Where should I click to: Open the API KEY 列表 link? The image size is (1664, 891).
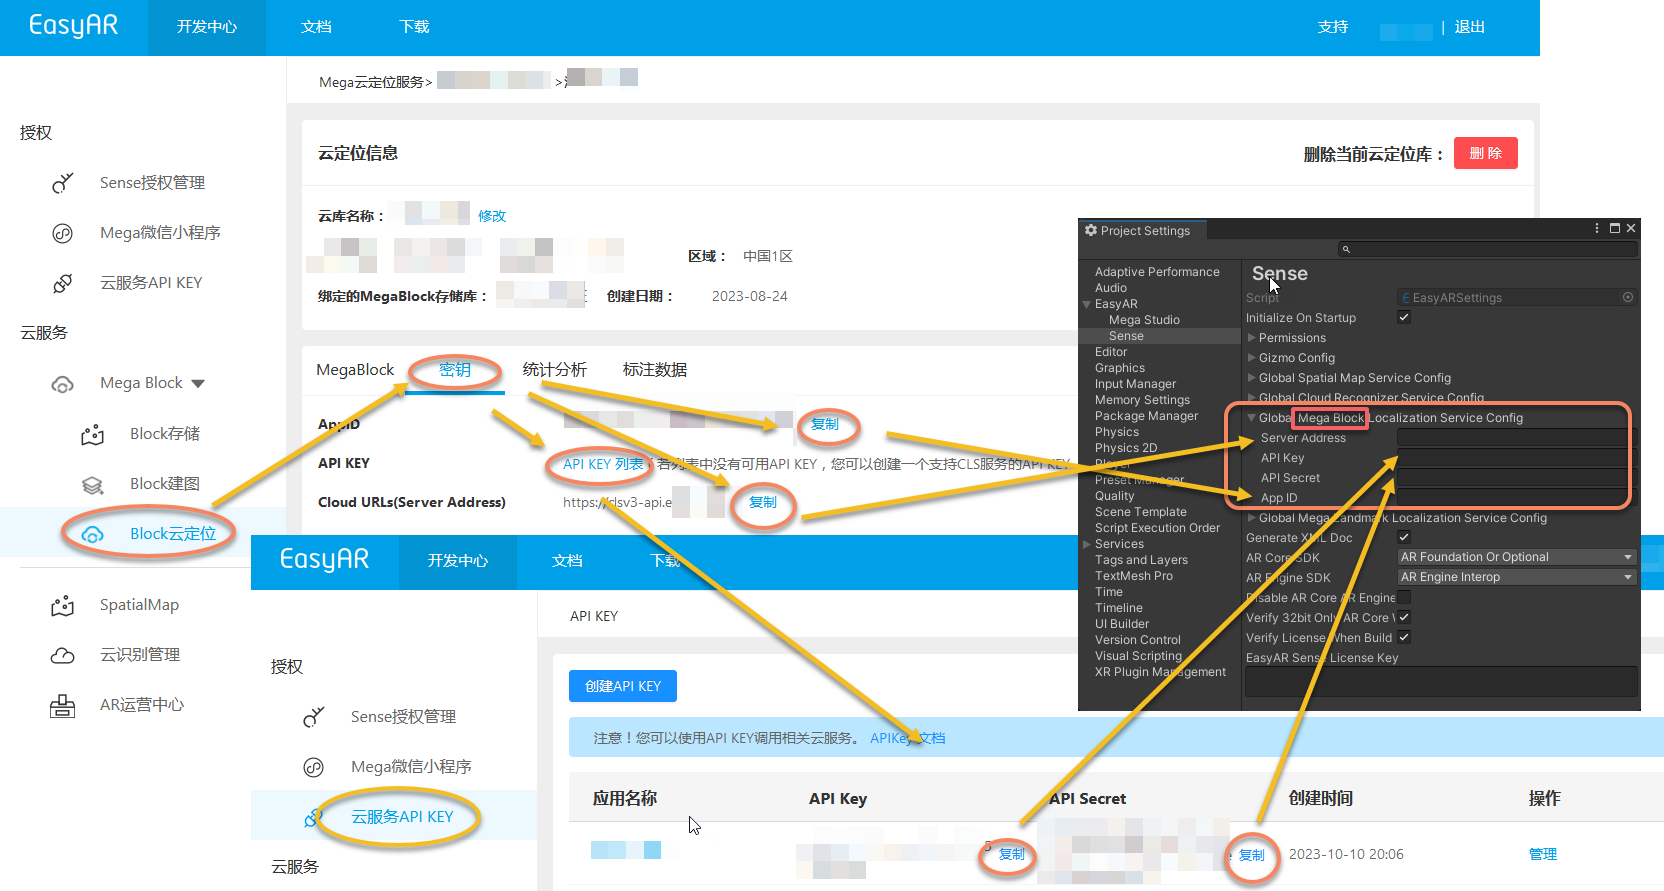[x=603, y=464]
